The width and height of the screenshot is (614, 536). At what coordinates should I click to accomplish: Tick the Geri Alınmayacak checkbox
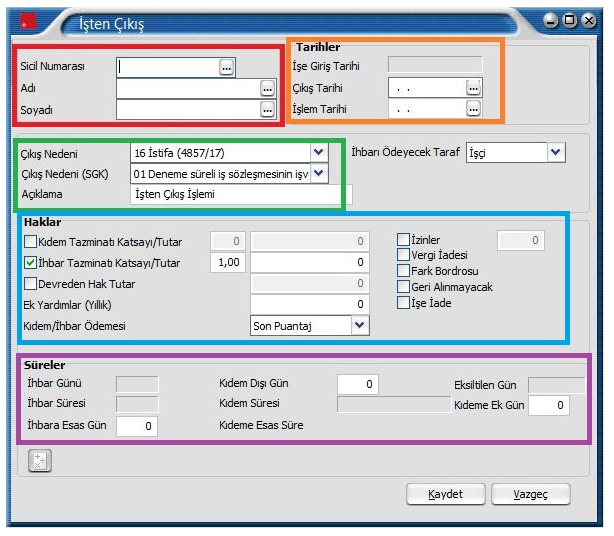(403, 287)
